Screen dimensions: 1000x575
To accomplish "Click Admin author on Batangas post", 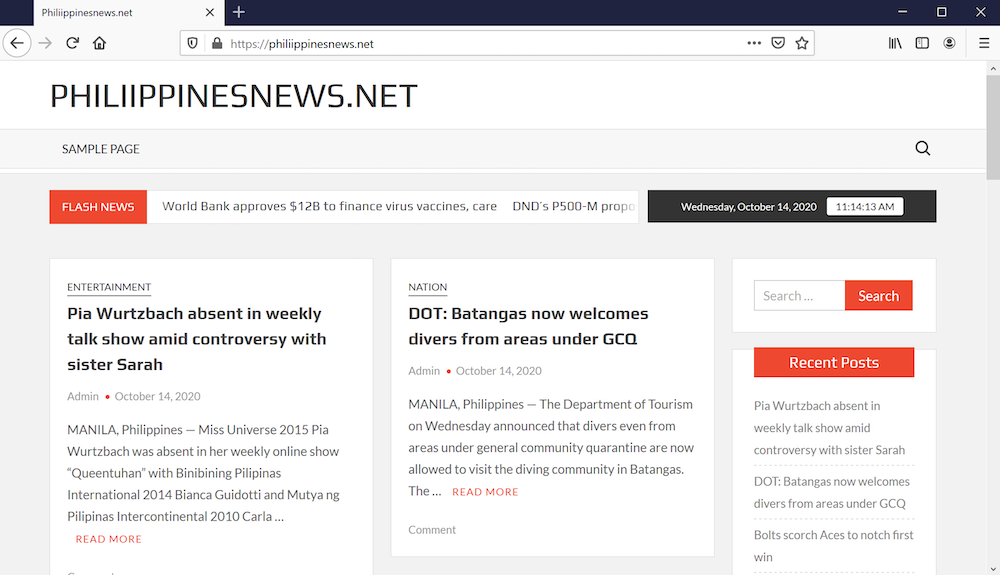I will tap(424, 371).
